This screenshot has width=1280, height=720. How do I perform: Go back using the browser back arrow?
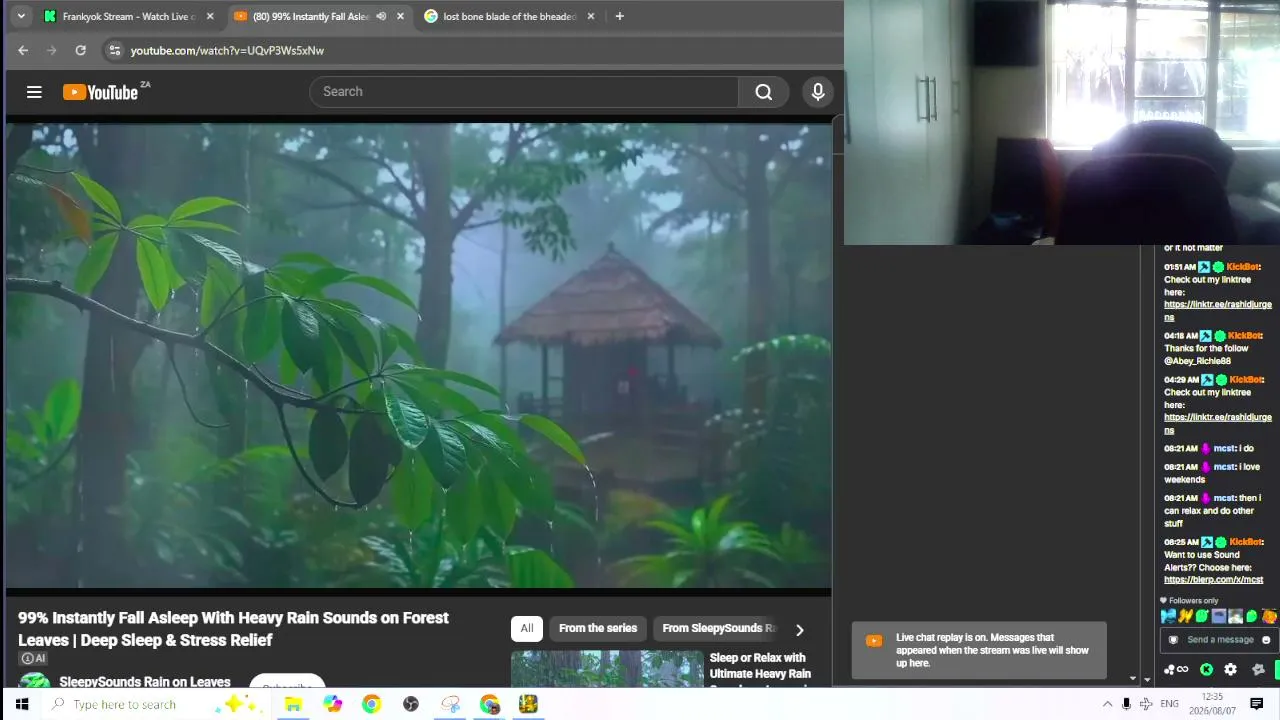(x=23, y=50)
